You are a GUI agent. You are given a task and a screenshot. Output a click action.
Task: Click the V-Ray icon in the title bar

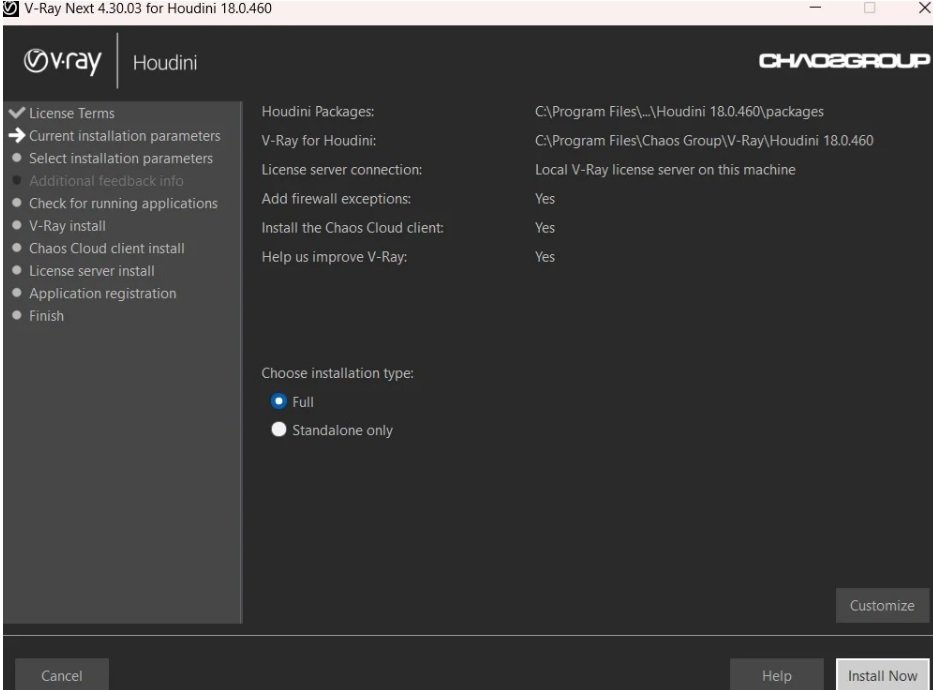tap(10, 8)
